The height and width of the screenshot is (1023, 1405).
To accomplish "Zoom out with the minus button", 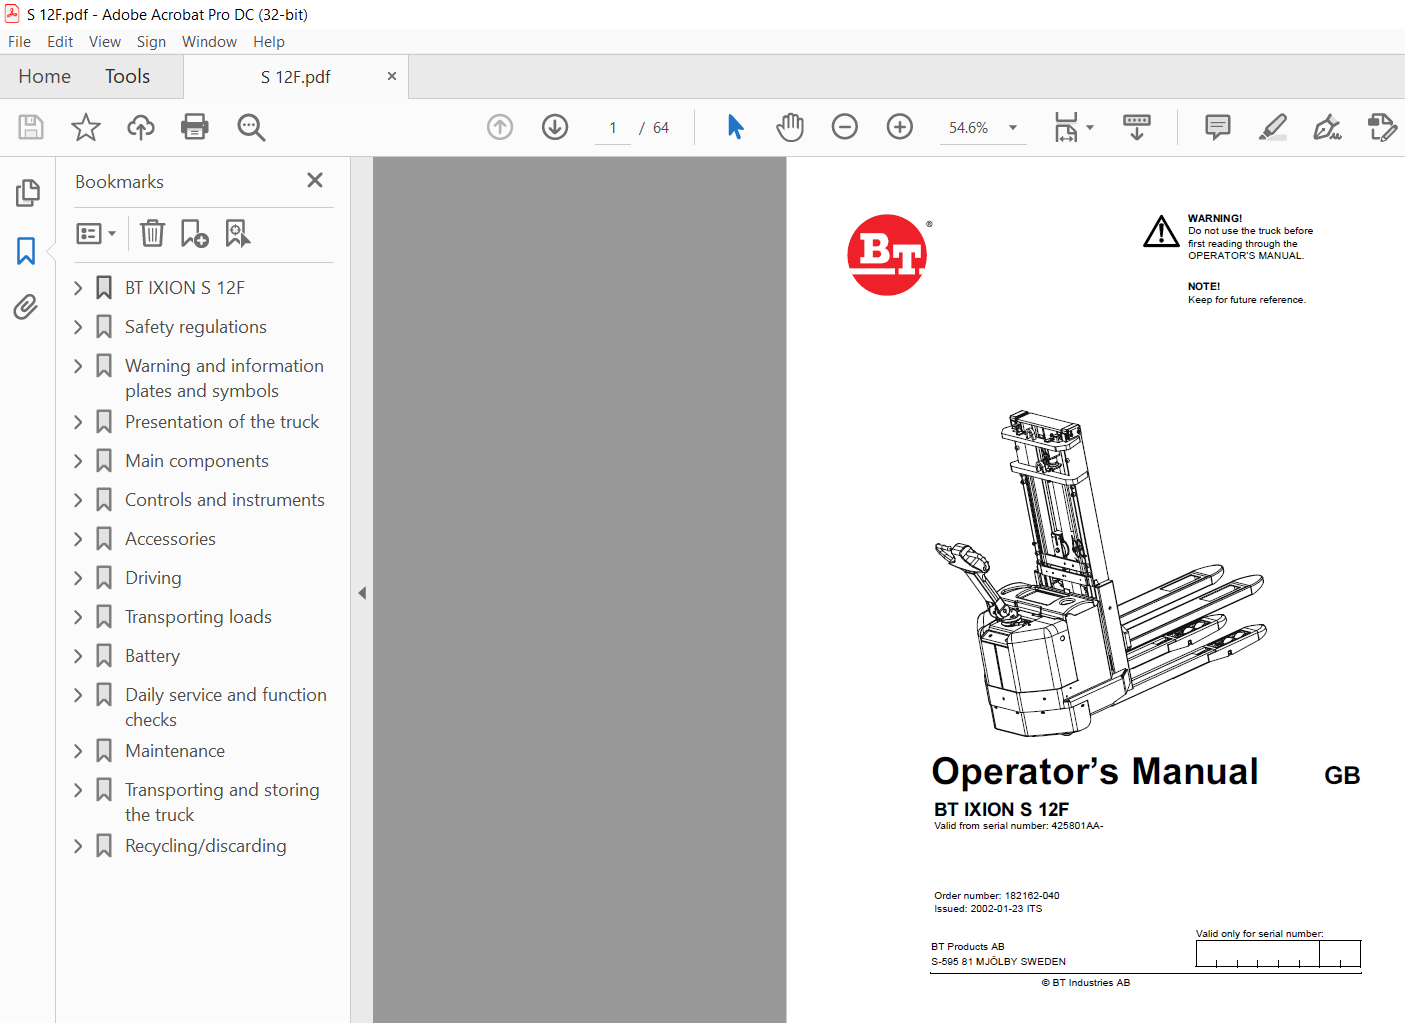I will tap(845, 127).
